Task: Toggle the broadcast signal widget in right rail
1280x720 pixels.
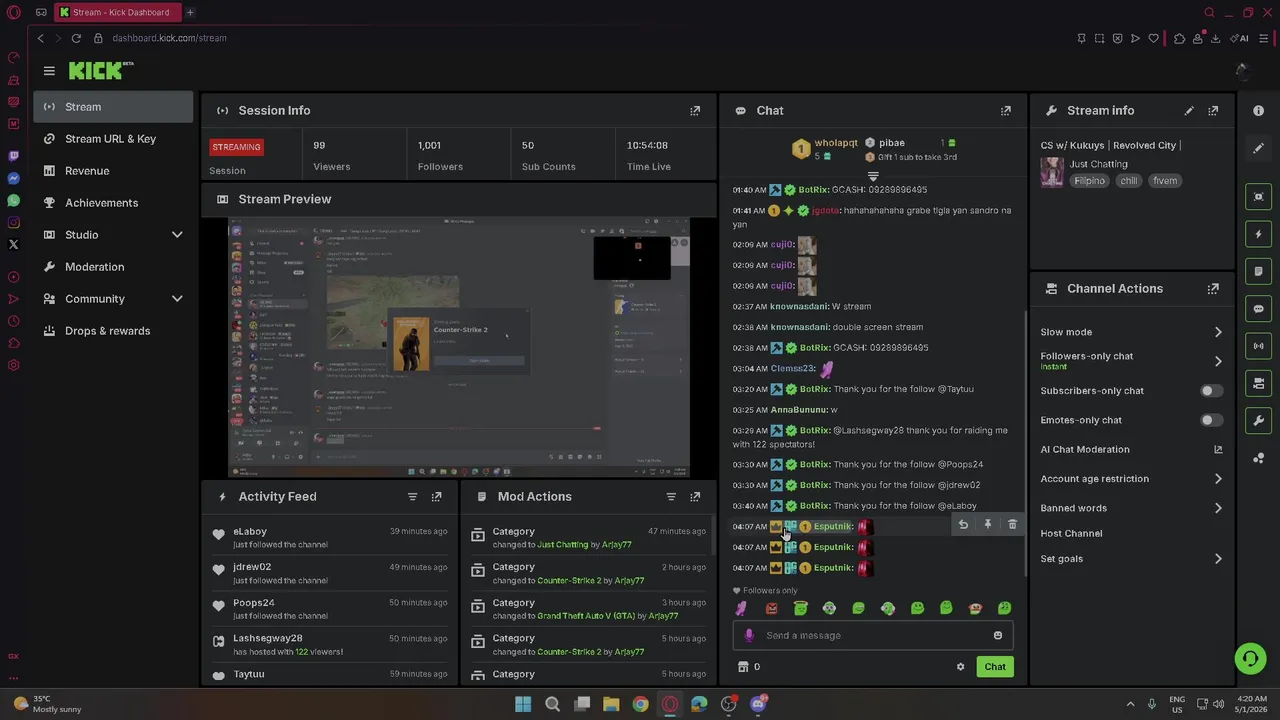Action: (1259, 346)
